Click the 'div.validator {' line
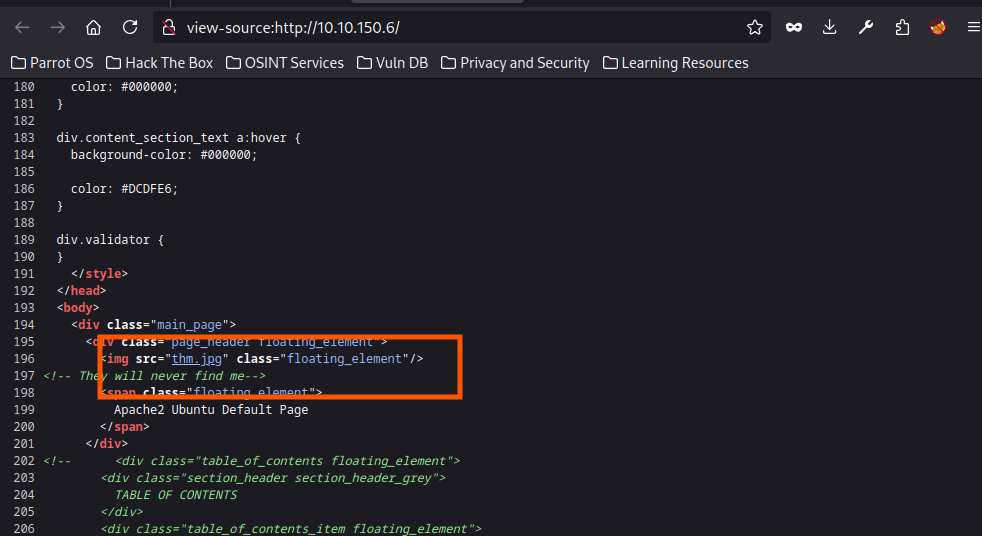Viewport: 982px width, 536px height. [x=110, y=240]
